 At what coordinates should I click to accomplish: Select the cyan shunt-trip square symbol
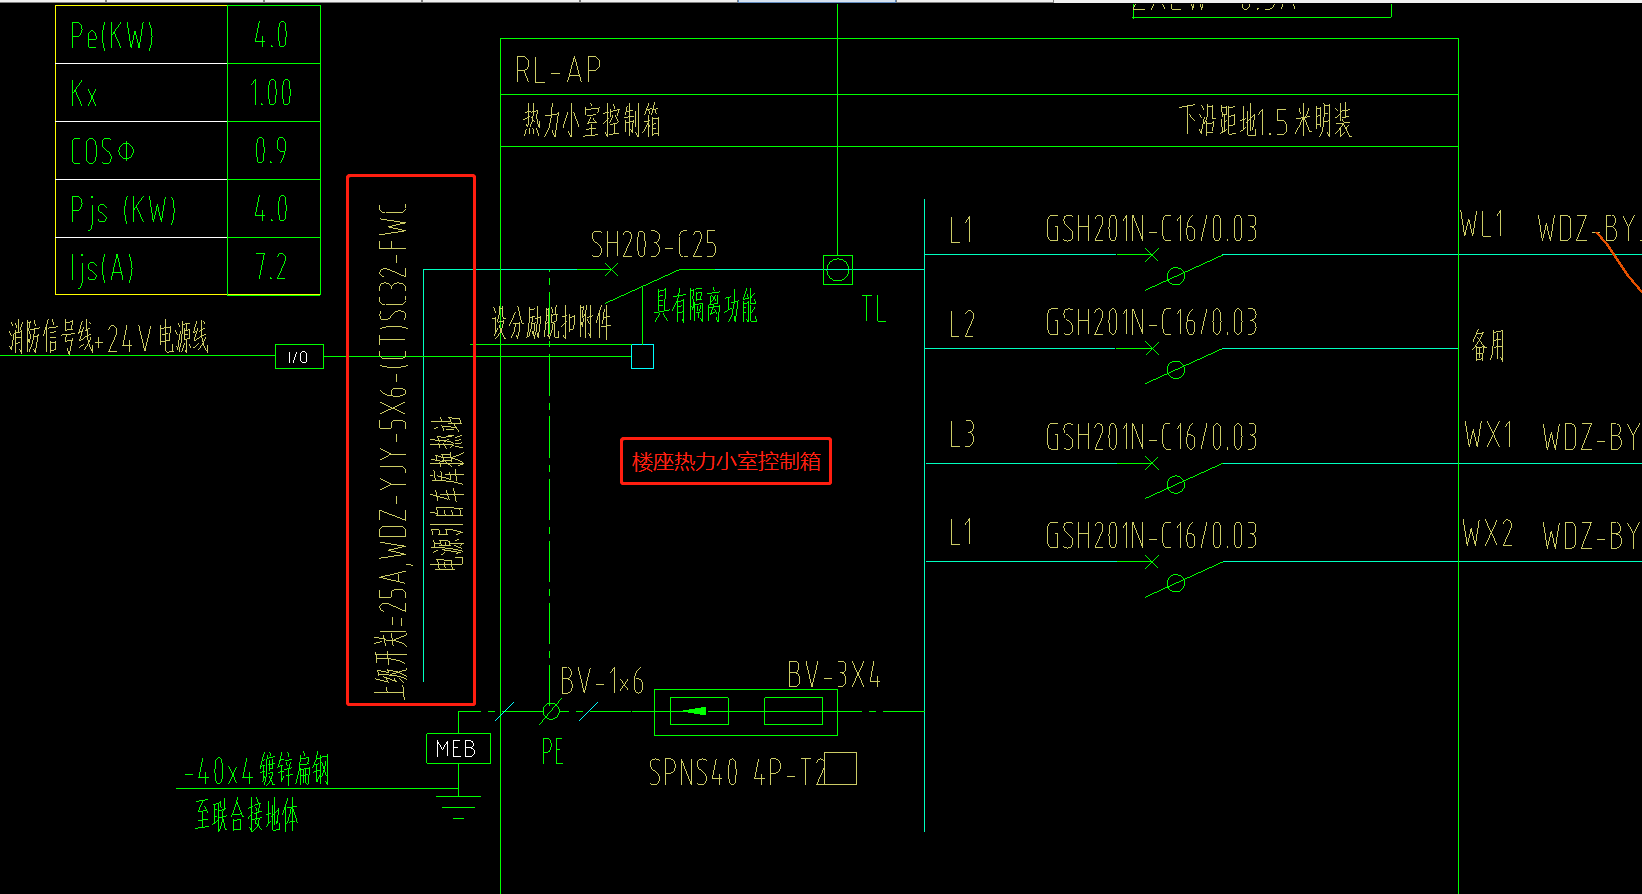pyautogui.click(x=643, y=356)
